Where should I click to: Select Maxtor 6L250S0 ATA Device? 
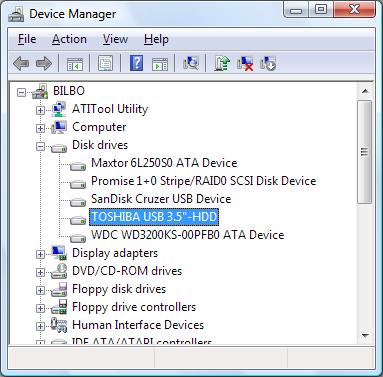(x=164, y=163)
